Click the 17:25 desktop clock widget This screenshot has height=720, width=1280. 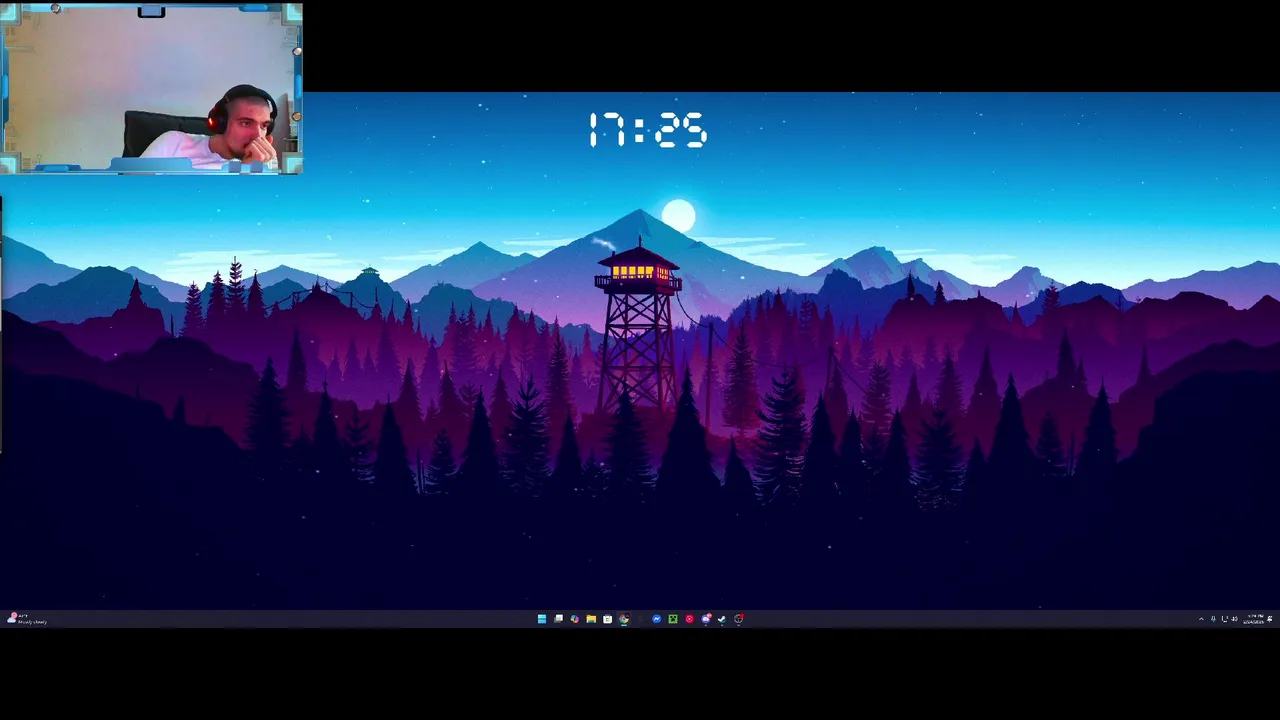648,131
